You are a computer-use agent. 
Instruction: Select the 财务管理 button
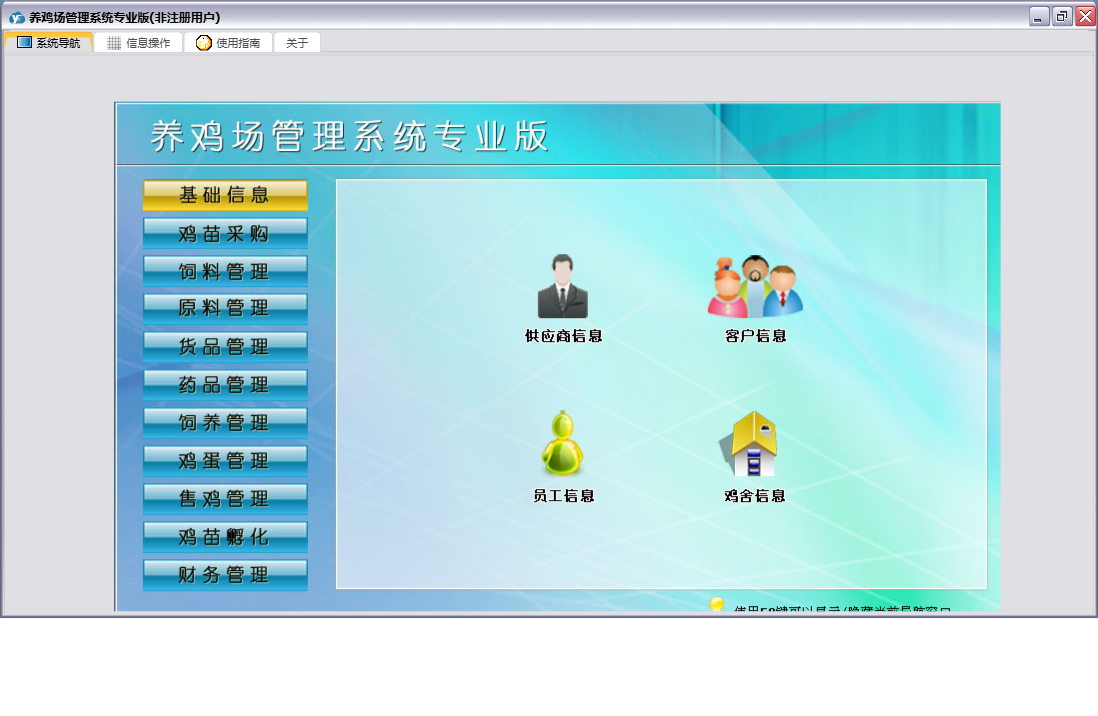click(x=225, y=574)
